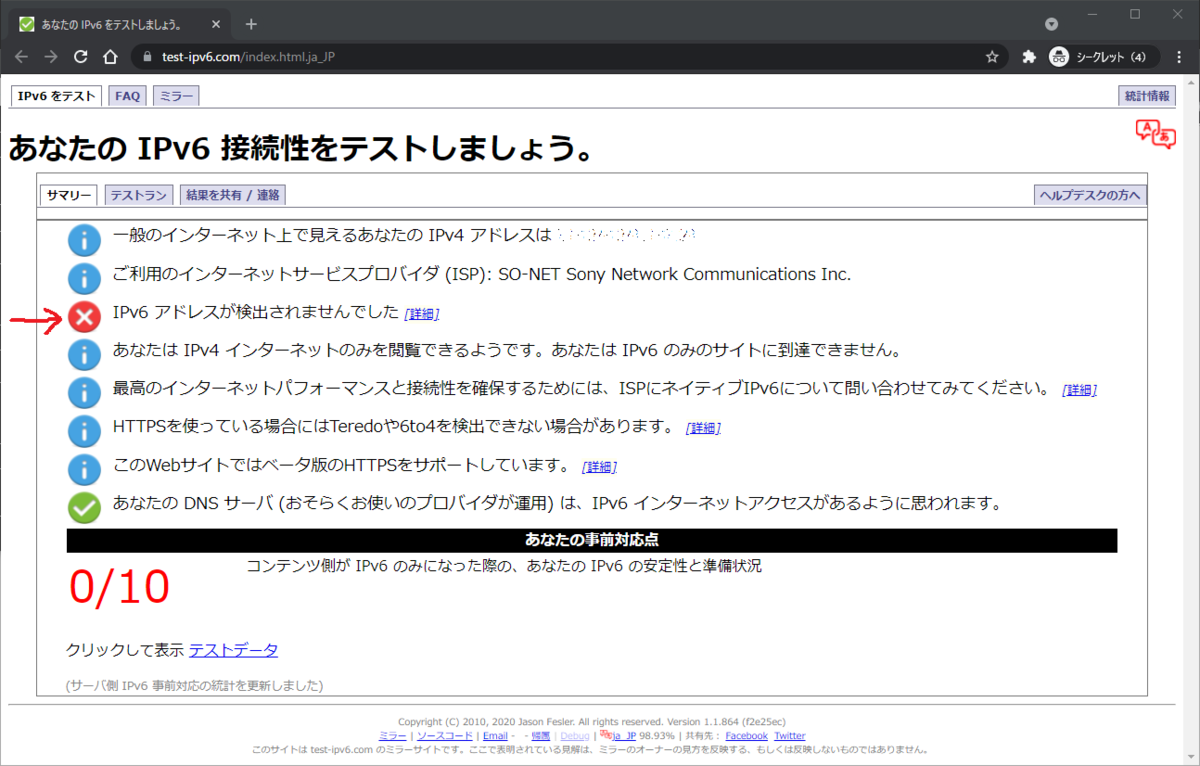The height and width of the screenshot is (766, 1200).
Task: Click info icon beside IPv4 address line
Action: (85, 241)
